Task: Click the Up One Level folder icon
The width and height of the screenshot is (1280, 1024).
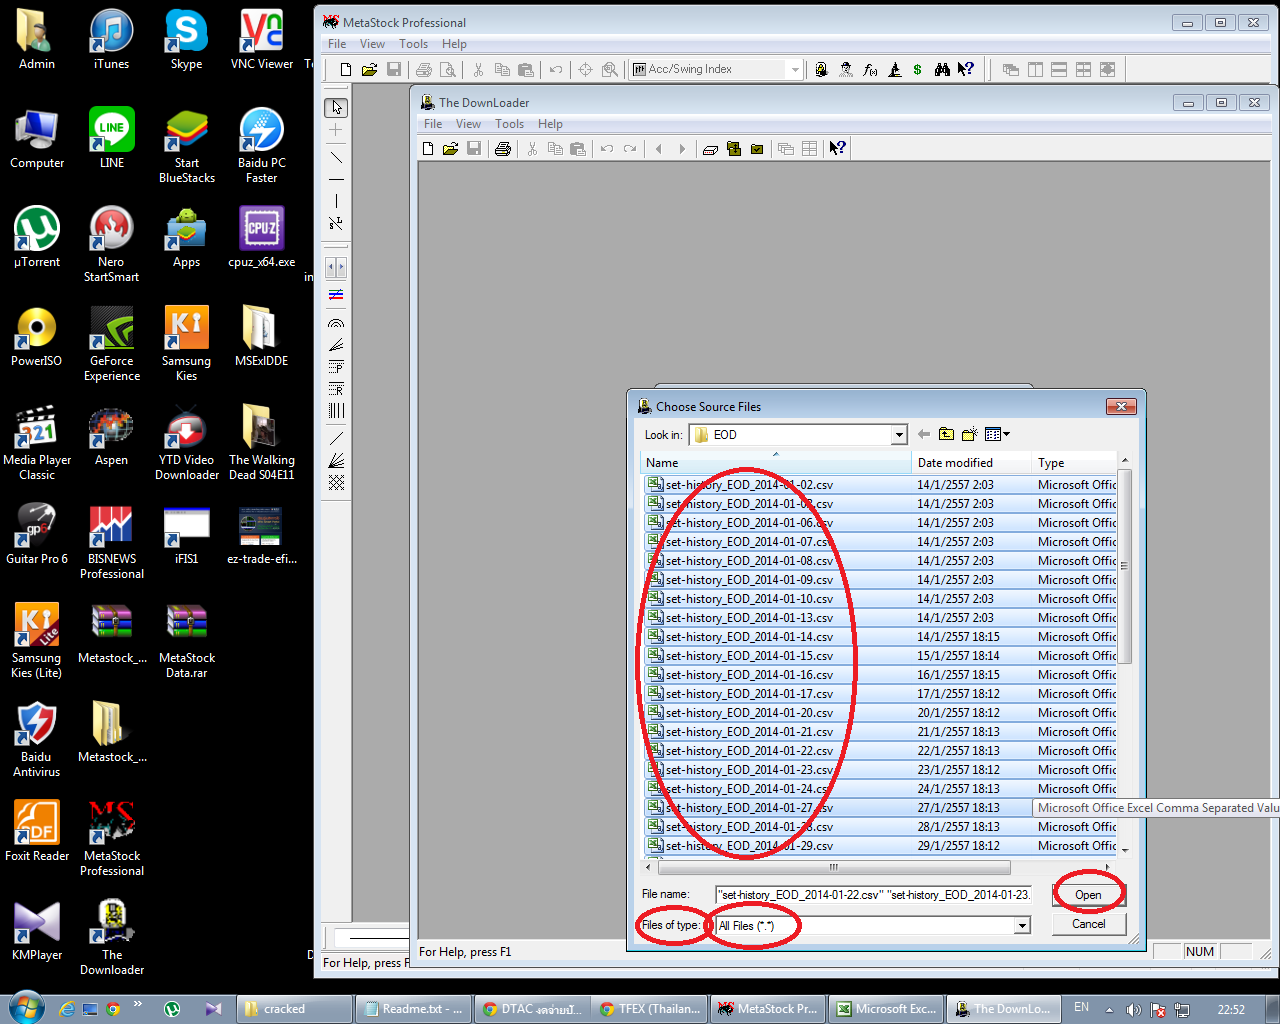Action: (x=946, y=434)
